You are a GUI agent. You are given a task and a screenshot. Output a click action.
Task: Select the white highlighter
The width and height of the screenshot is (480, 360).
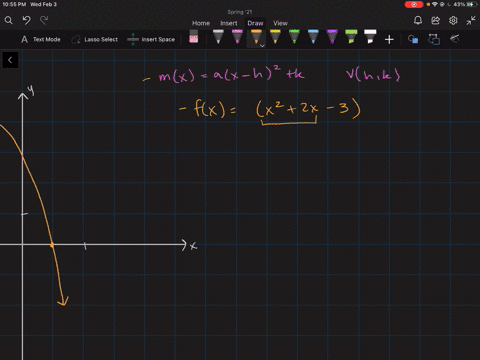(x=370, y=37)
